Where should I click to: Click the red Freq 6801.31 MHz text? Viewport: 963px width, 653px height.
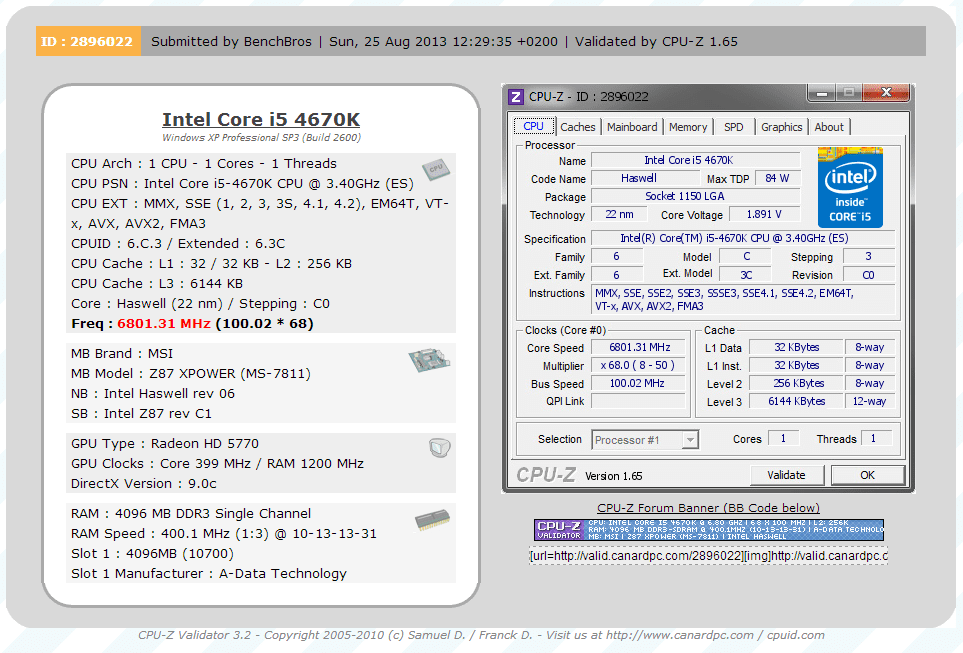(x=163, y=324)
